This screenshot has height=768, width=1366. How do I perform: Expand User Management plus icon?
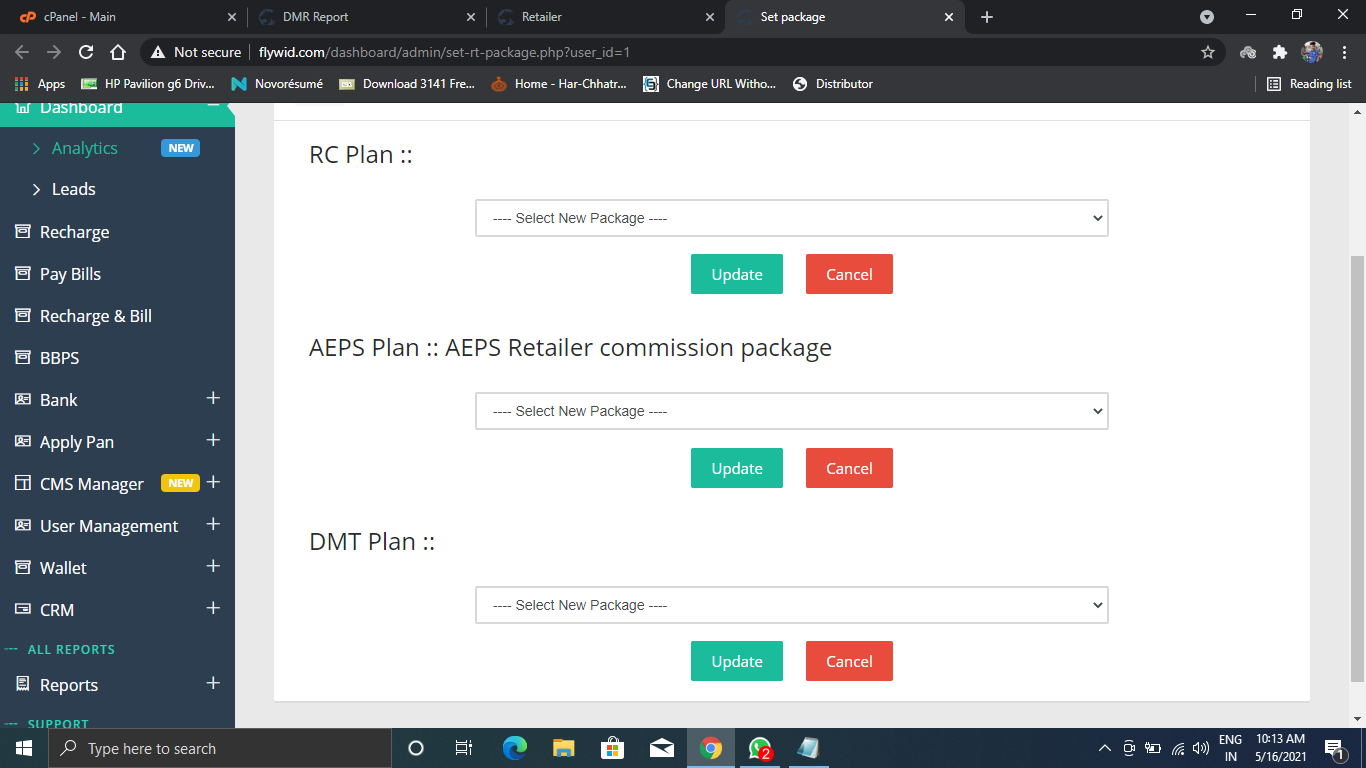tap(212, 525)
